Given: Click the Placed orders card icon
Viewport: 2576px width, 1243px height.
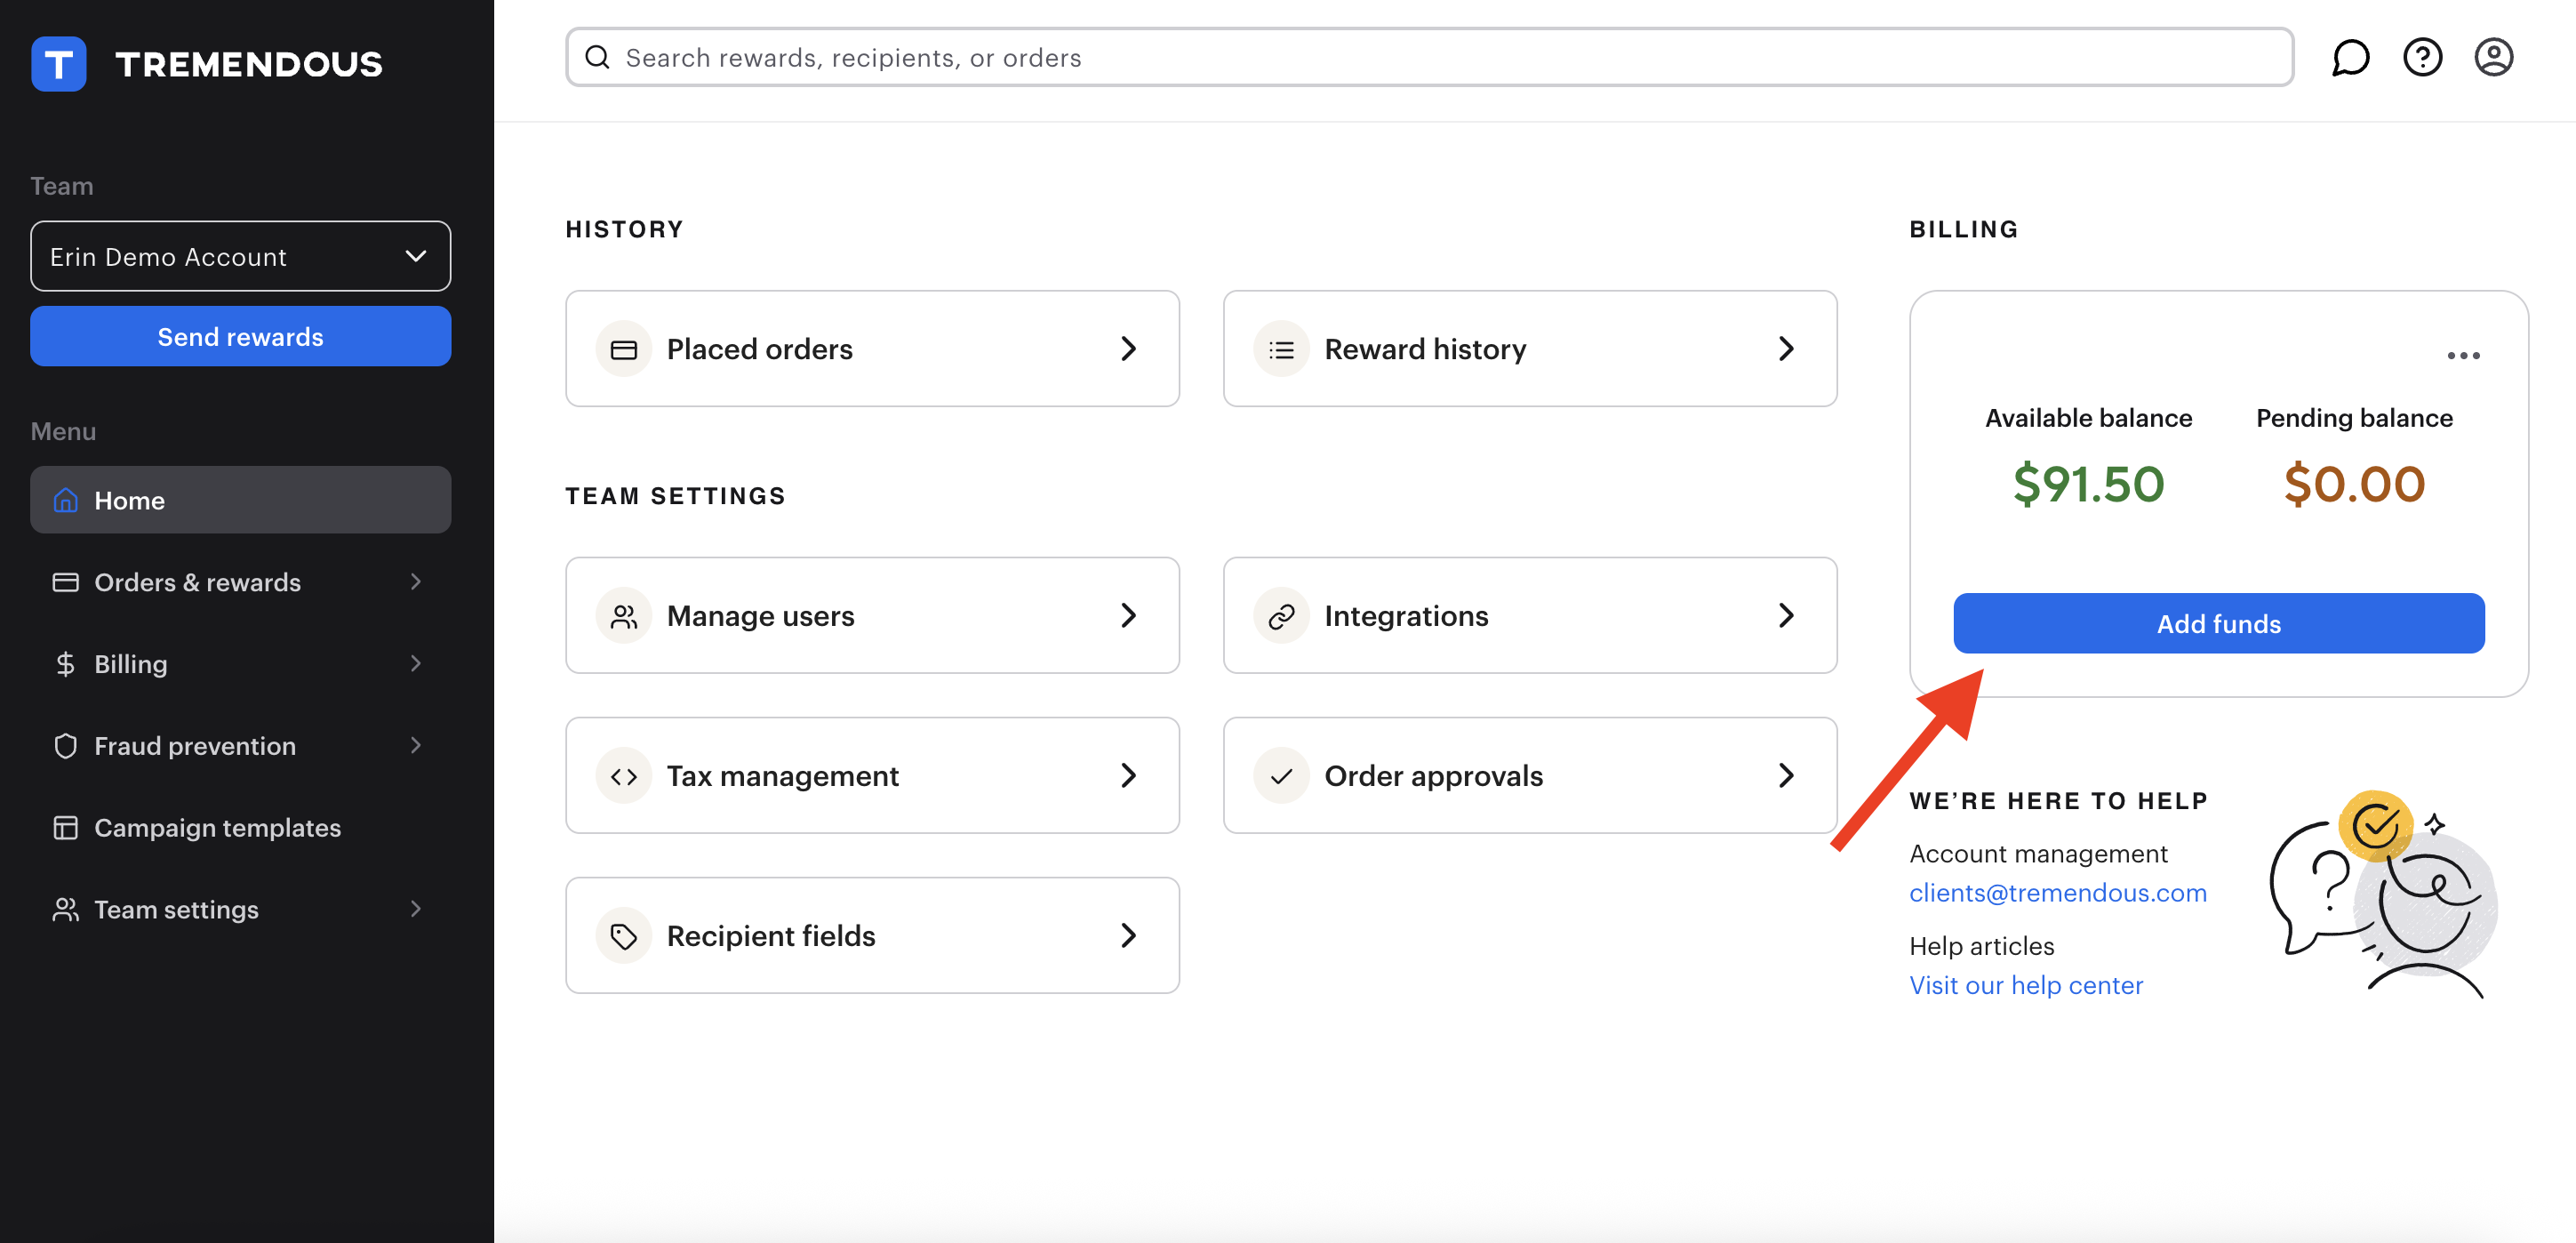Looking at the screenshot, I should point(624,349).
